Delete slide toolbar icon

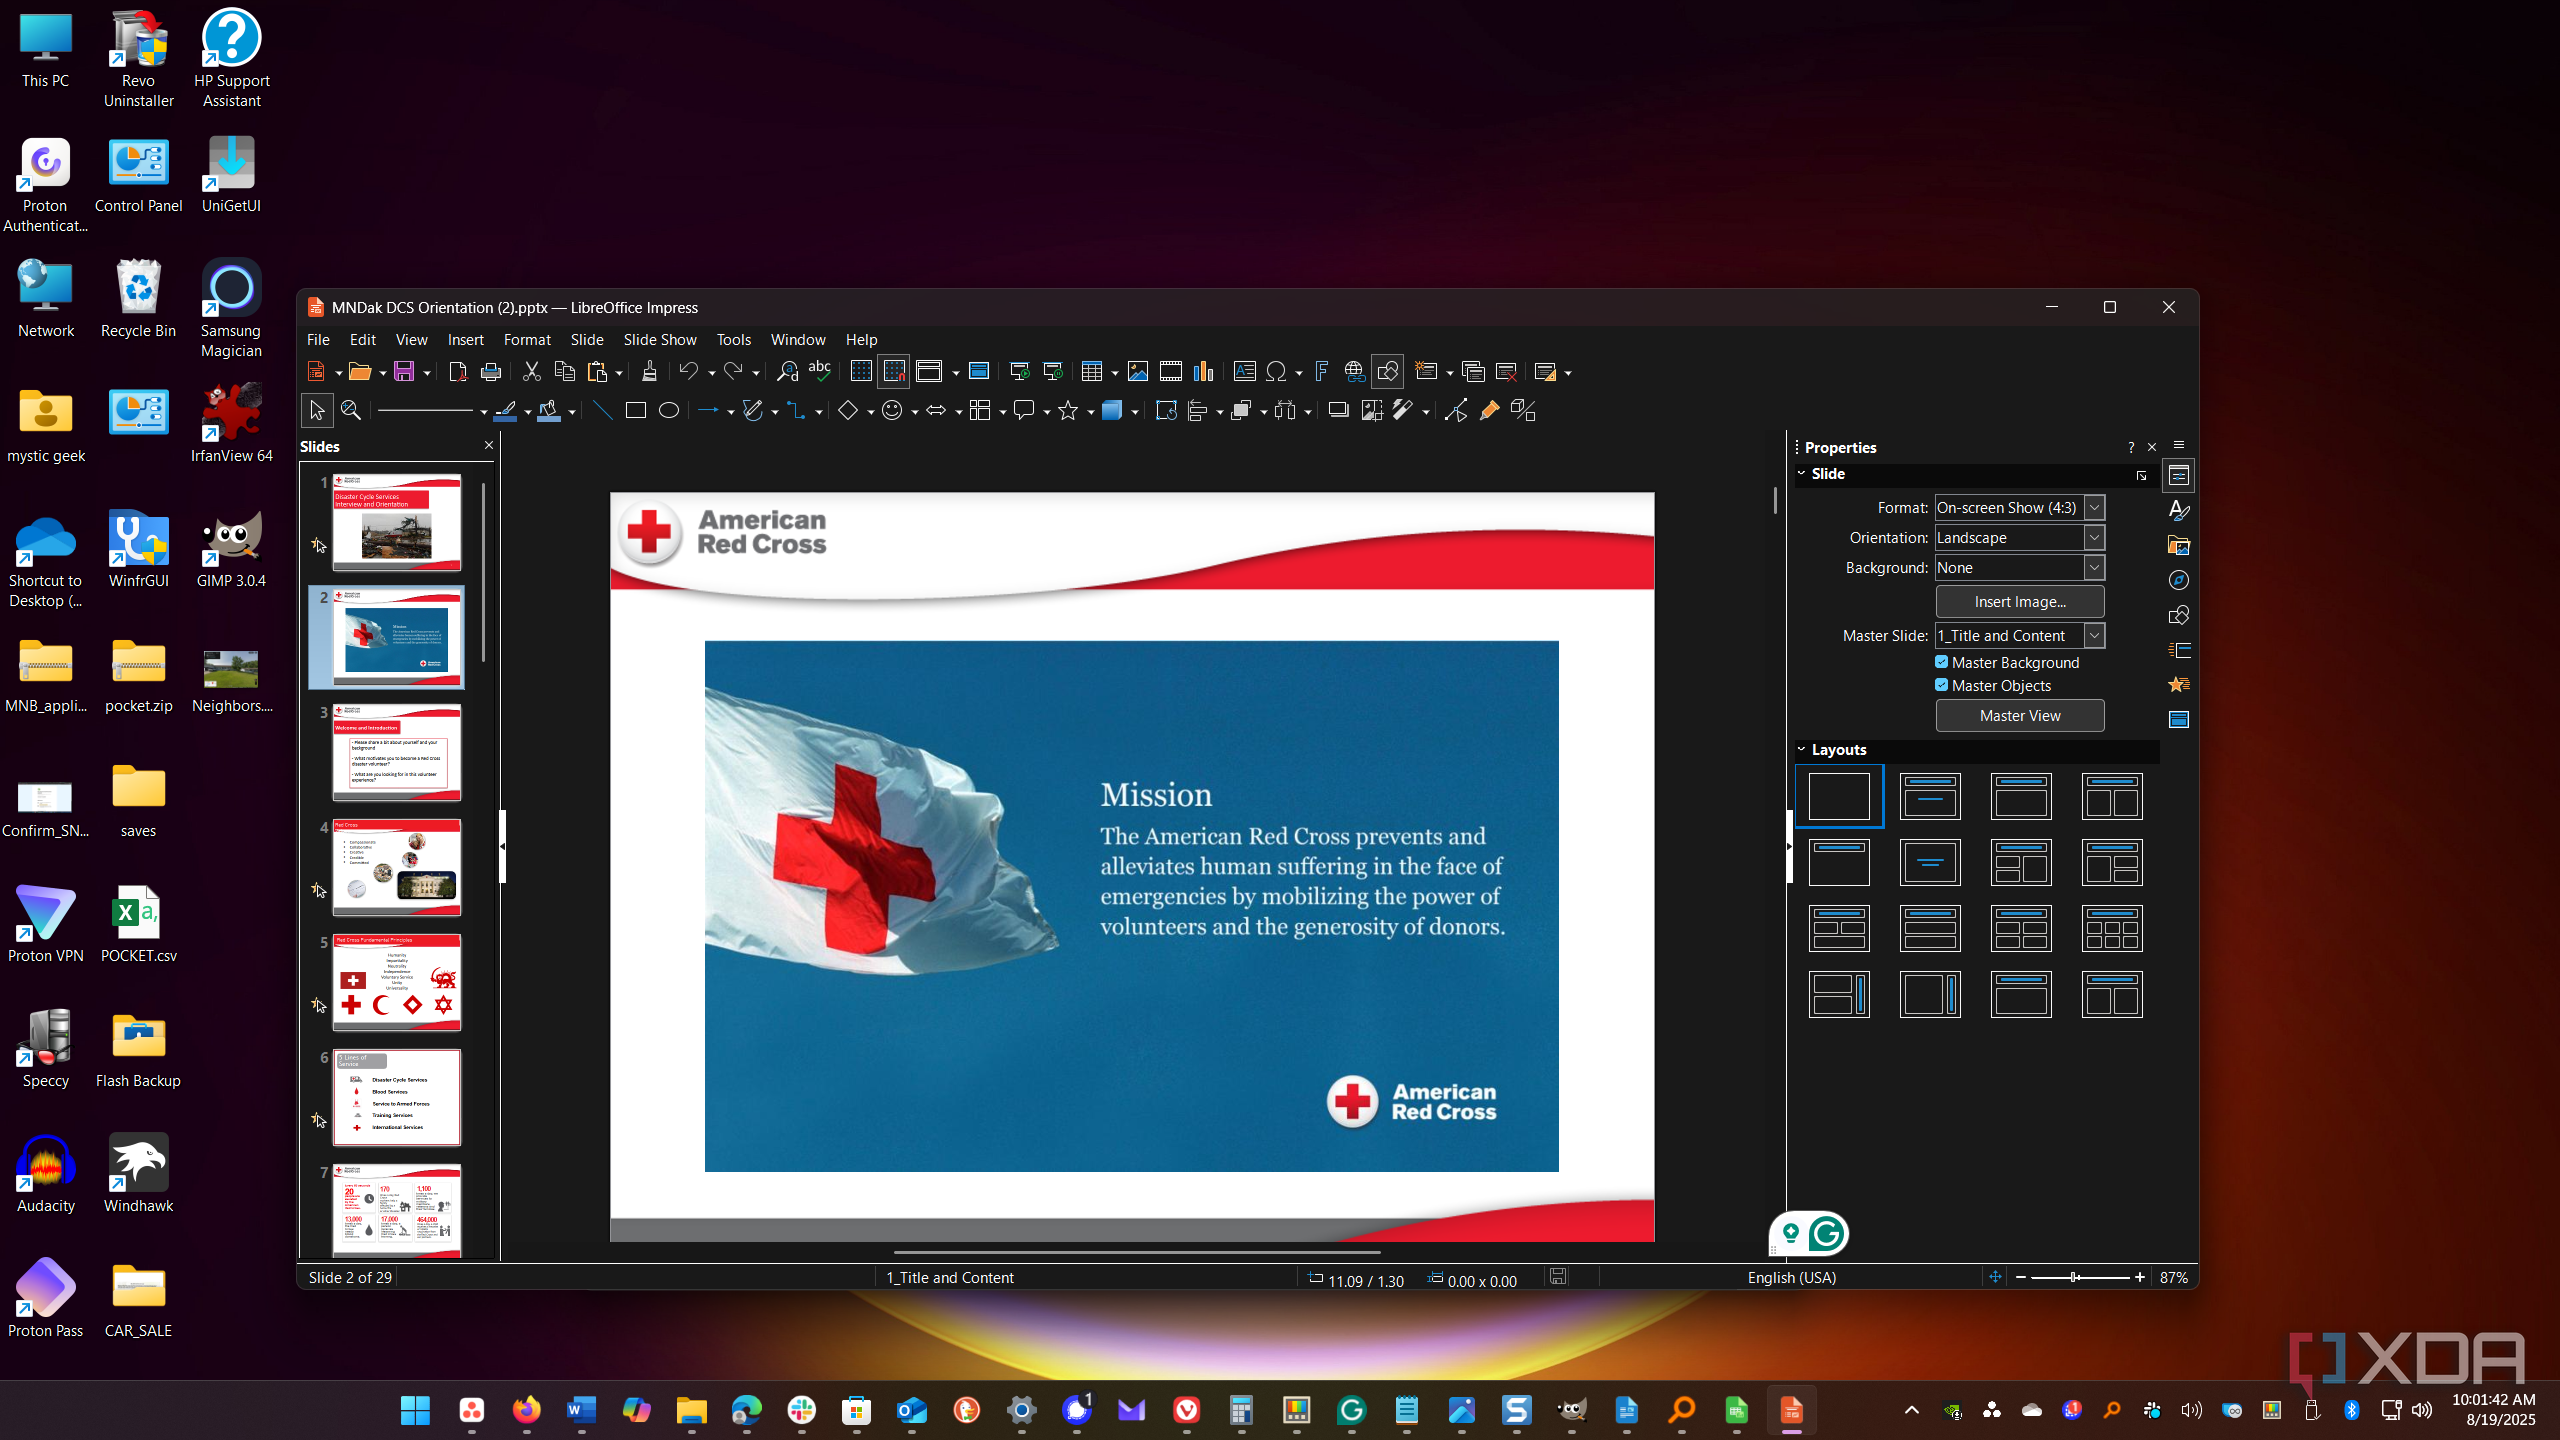click(1506, 372)
